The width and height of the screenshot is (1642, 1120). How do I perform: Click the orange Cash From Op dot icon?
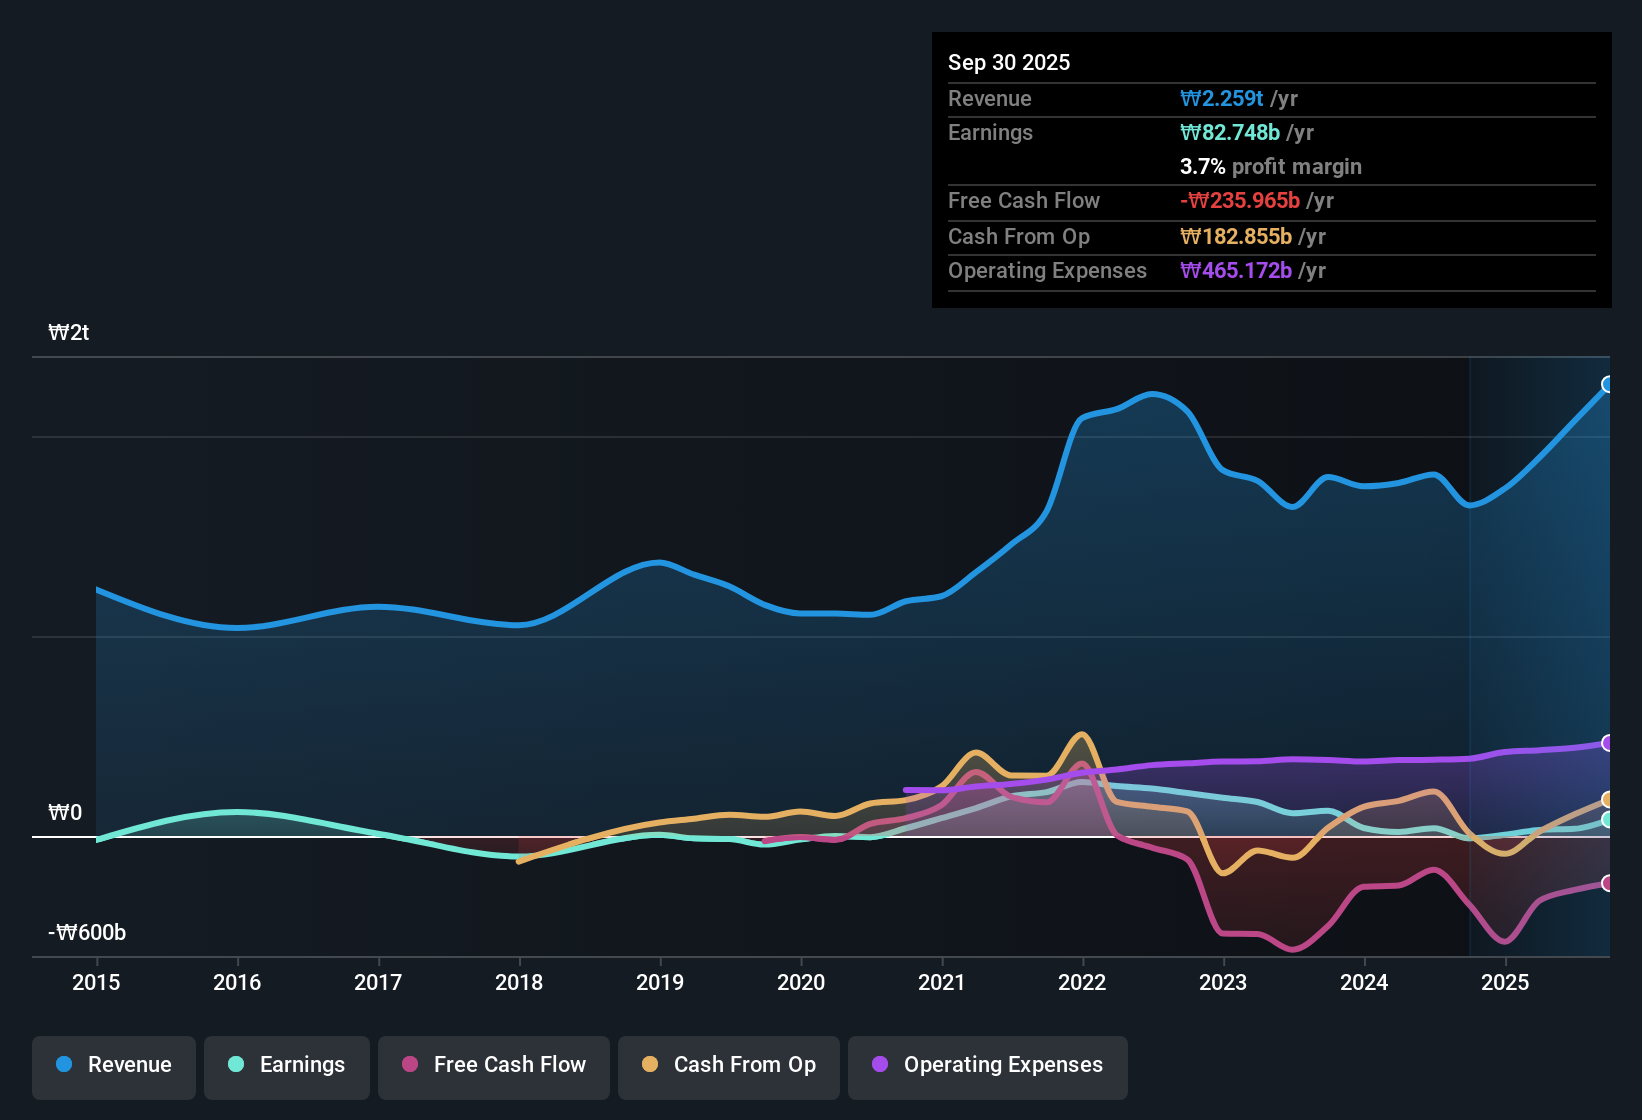650,1065
